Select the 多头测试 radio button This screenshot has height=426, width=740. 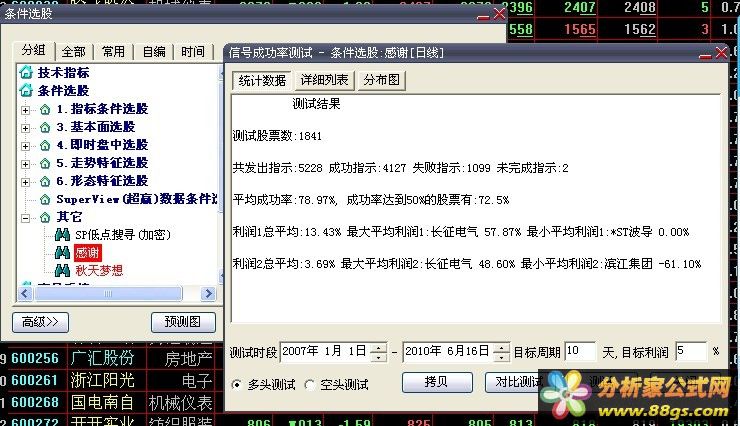tap(237, 385)
